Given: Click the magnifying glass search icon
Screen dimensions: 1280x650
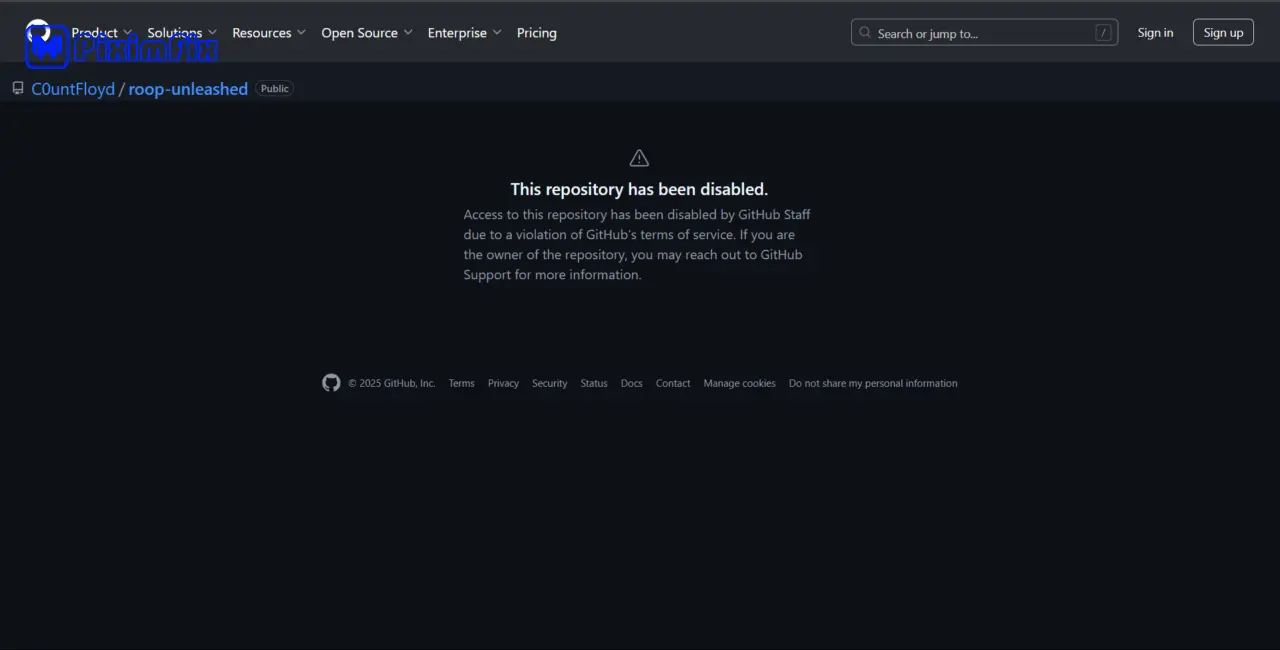Looking at the screenshot, I should pos(865,33).
